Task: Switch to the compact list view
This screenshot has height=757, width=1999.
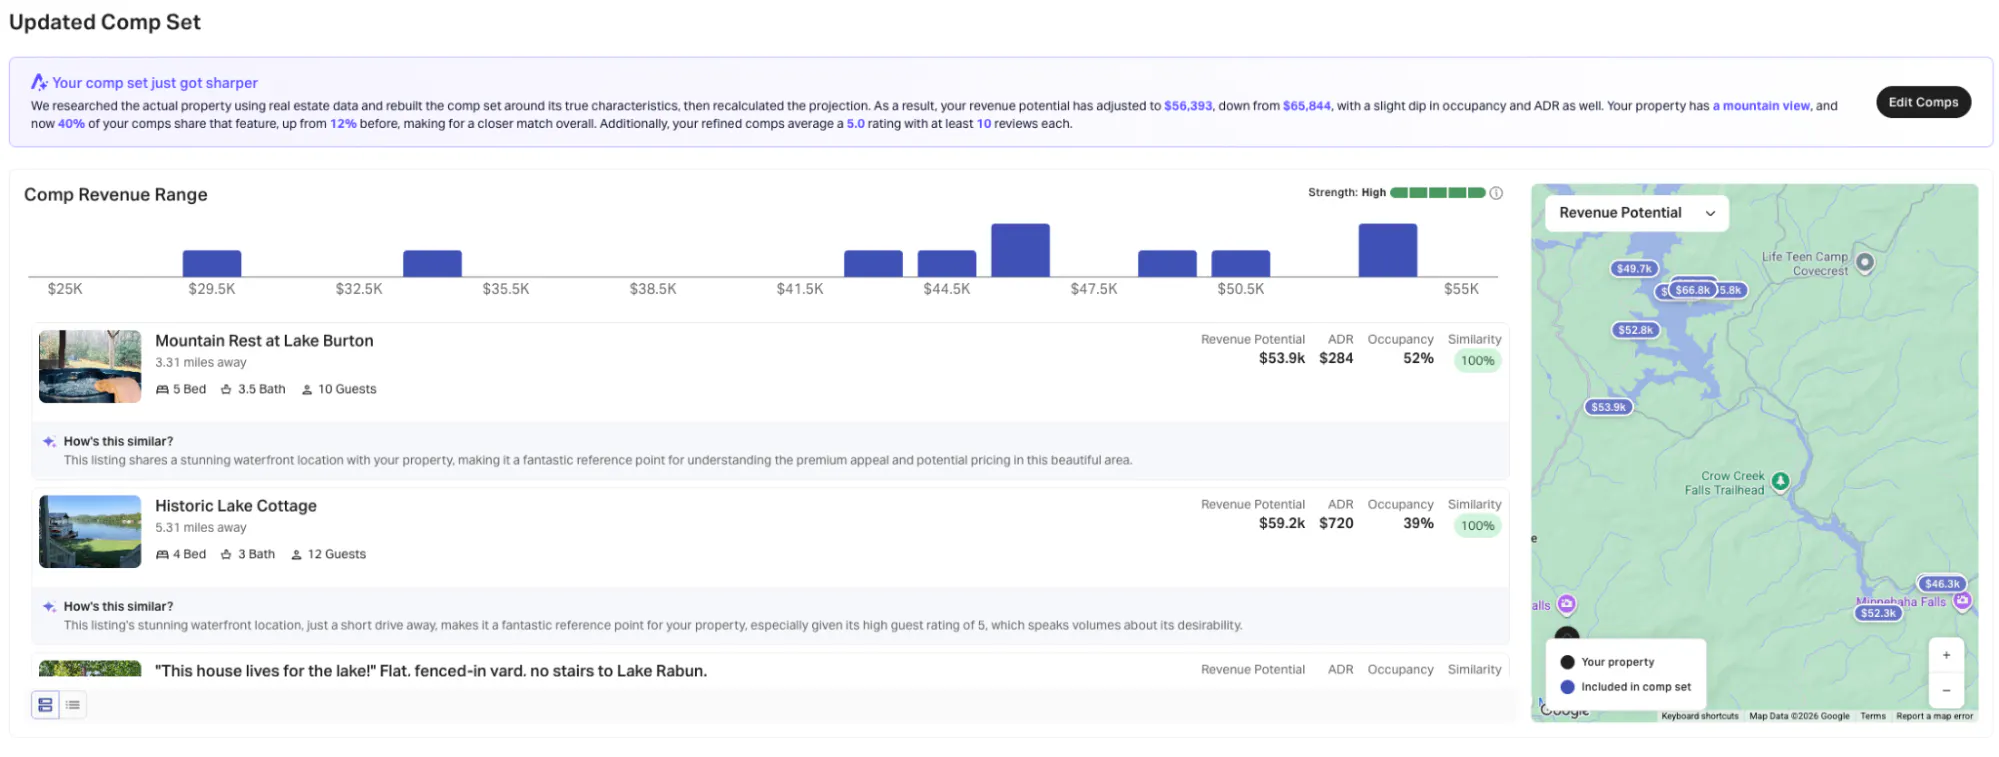Action: pos(73,705)
